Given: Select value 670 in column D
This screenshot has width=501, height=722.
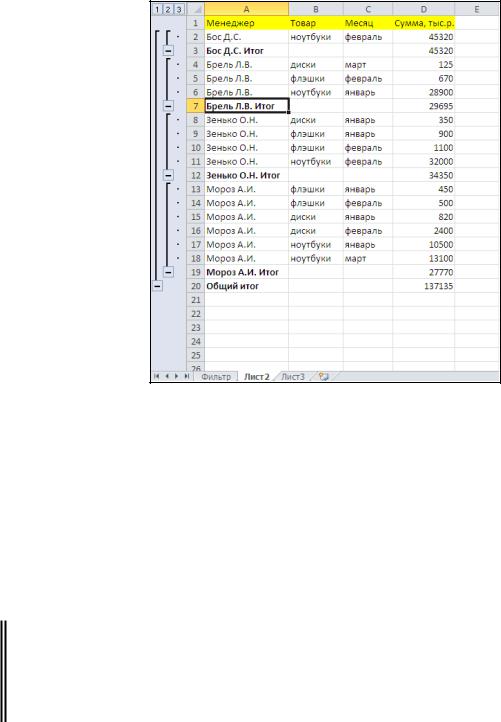Looking at the screenshot, I should tap(424, 78).
